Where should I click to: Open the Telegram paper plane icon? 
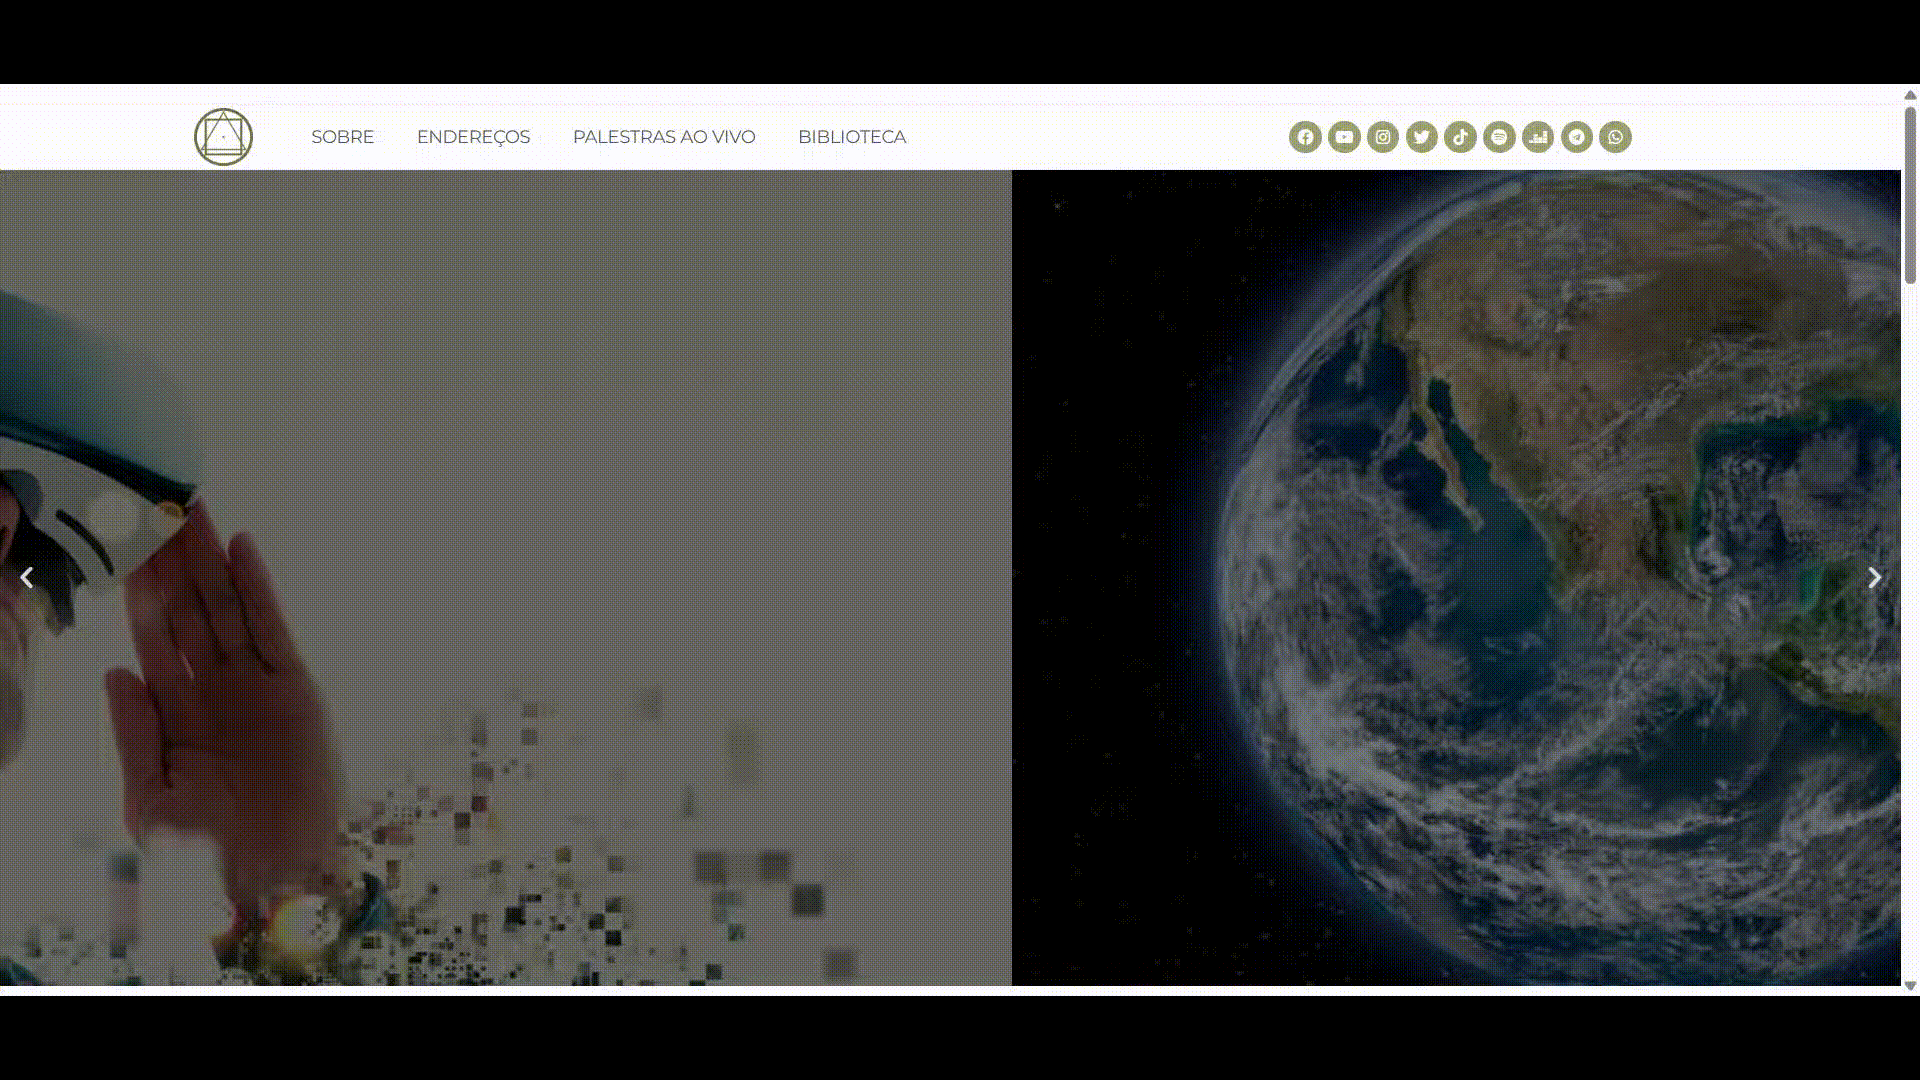click(x=1577, y=137)
